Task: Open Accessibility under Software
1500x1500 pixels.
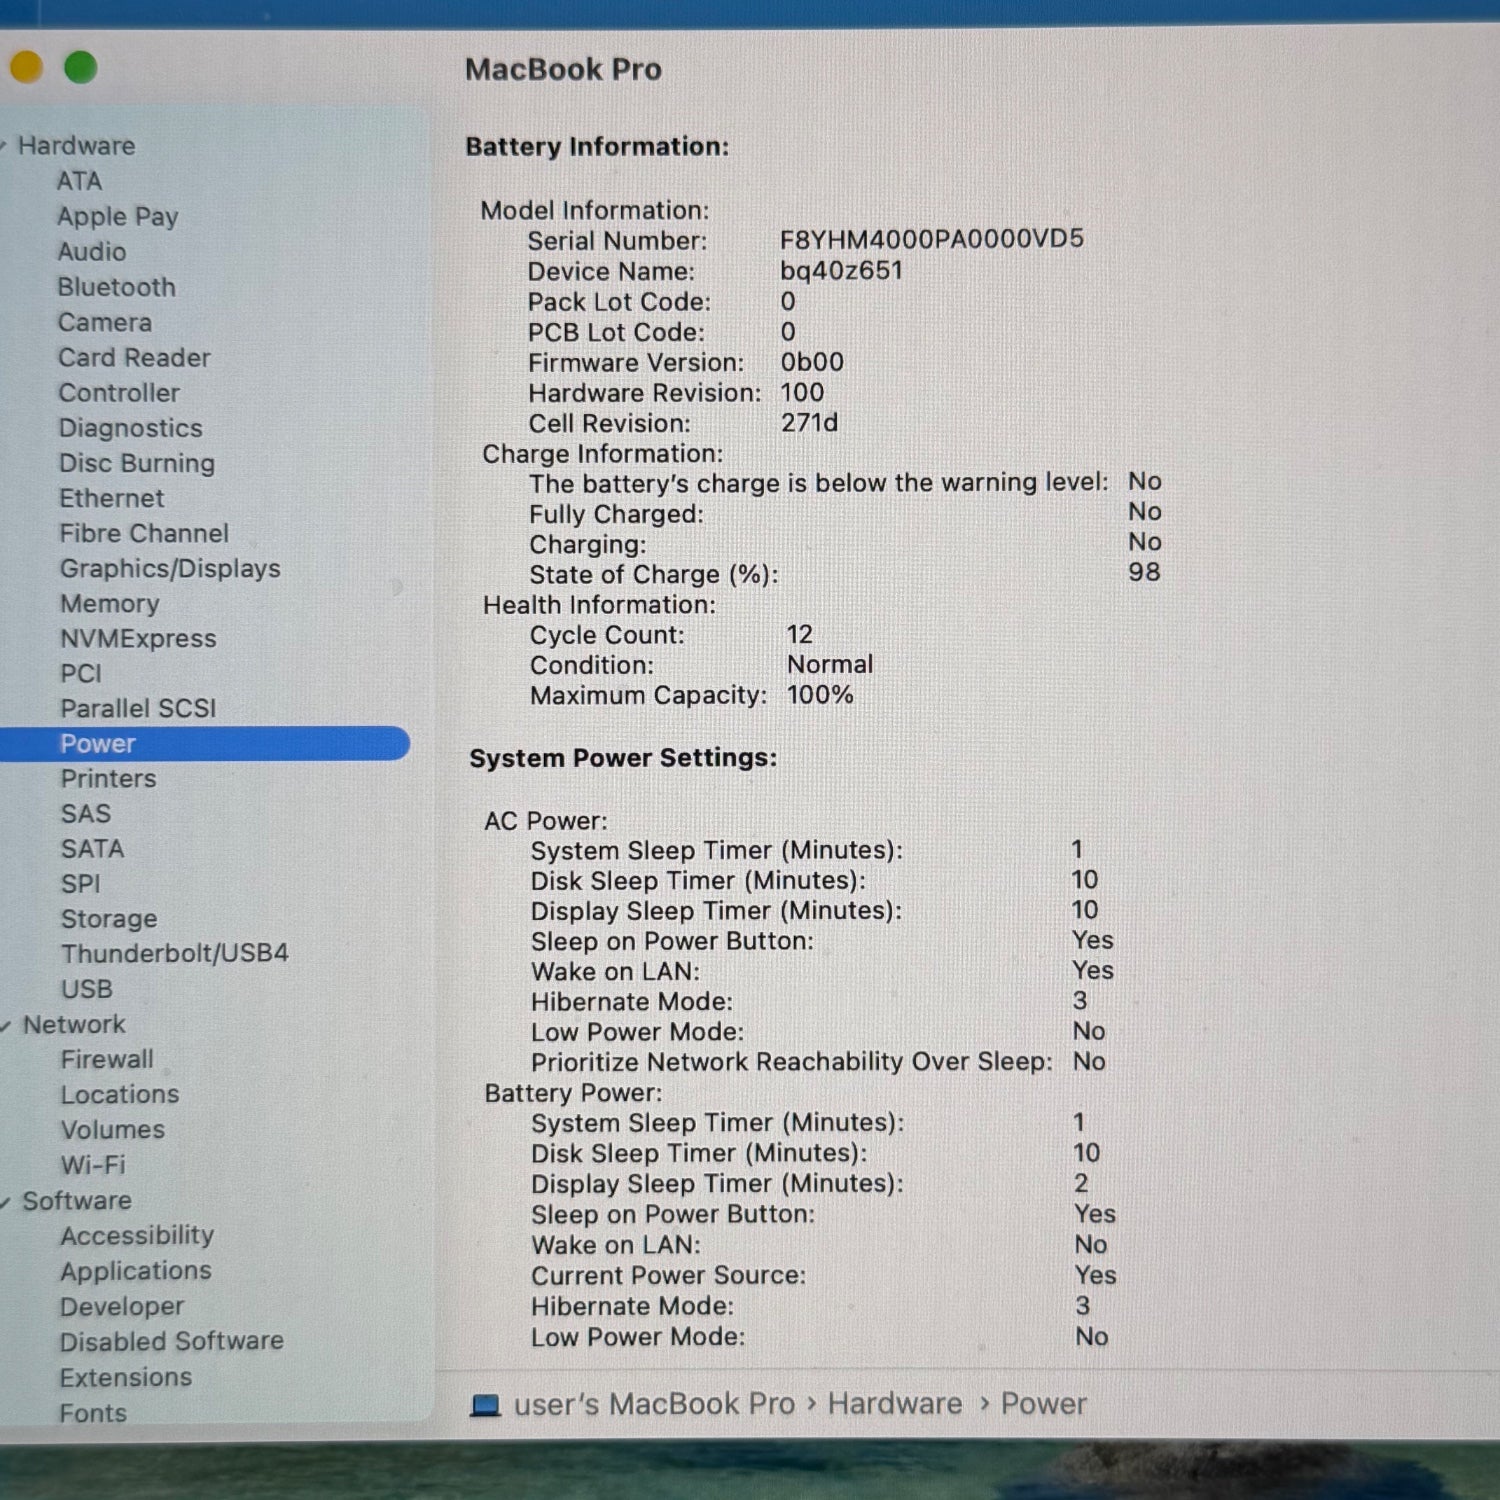Action: coord(137,1236)
